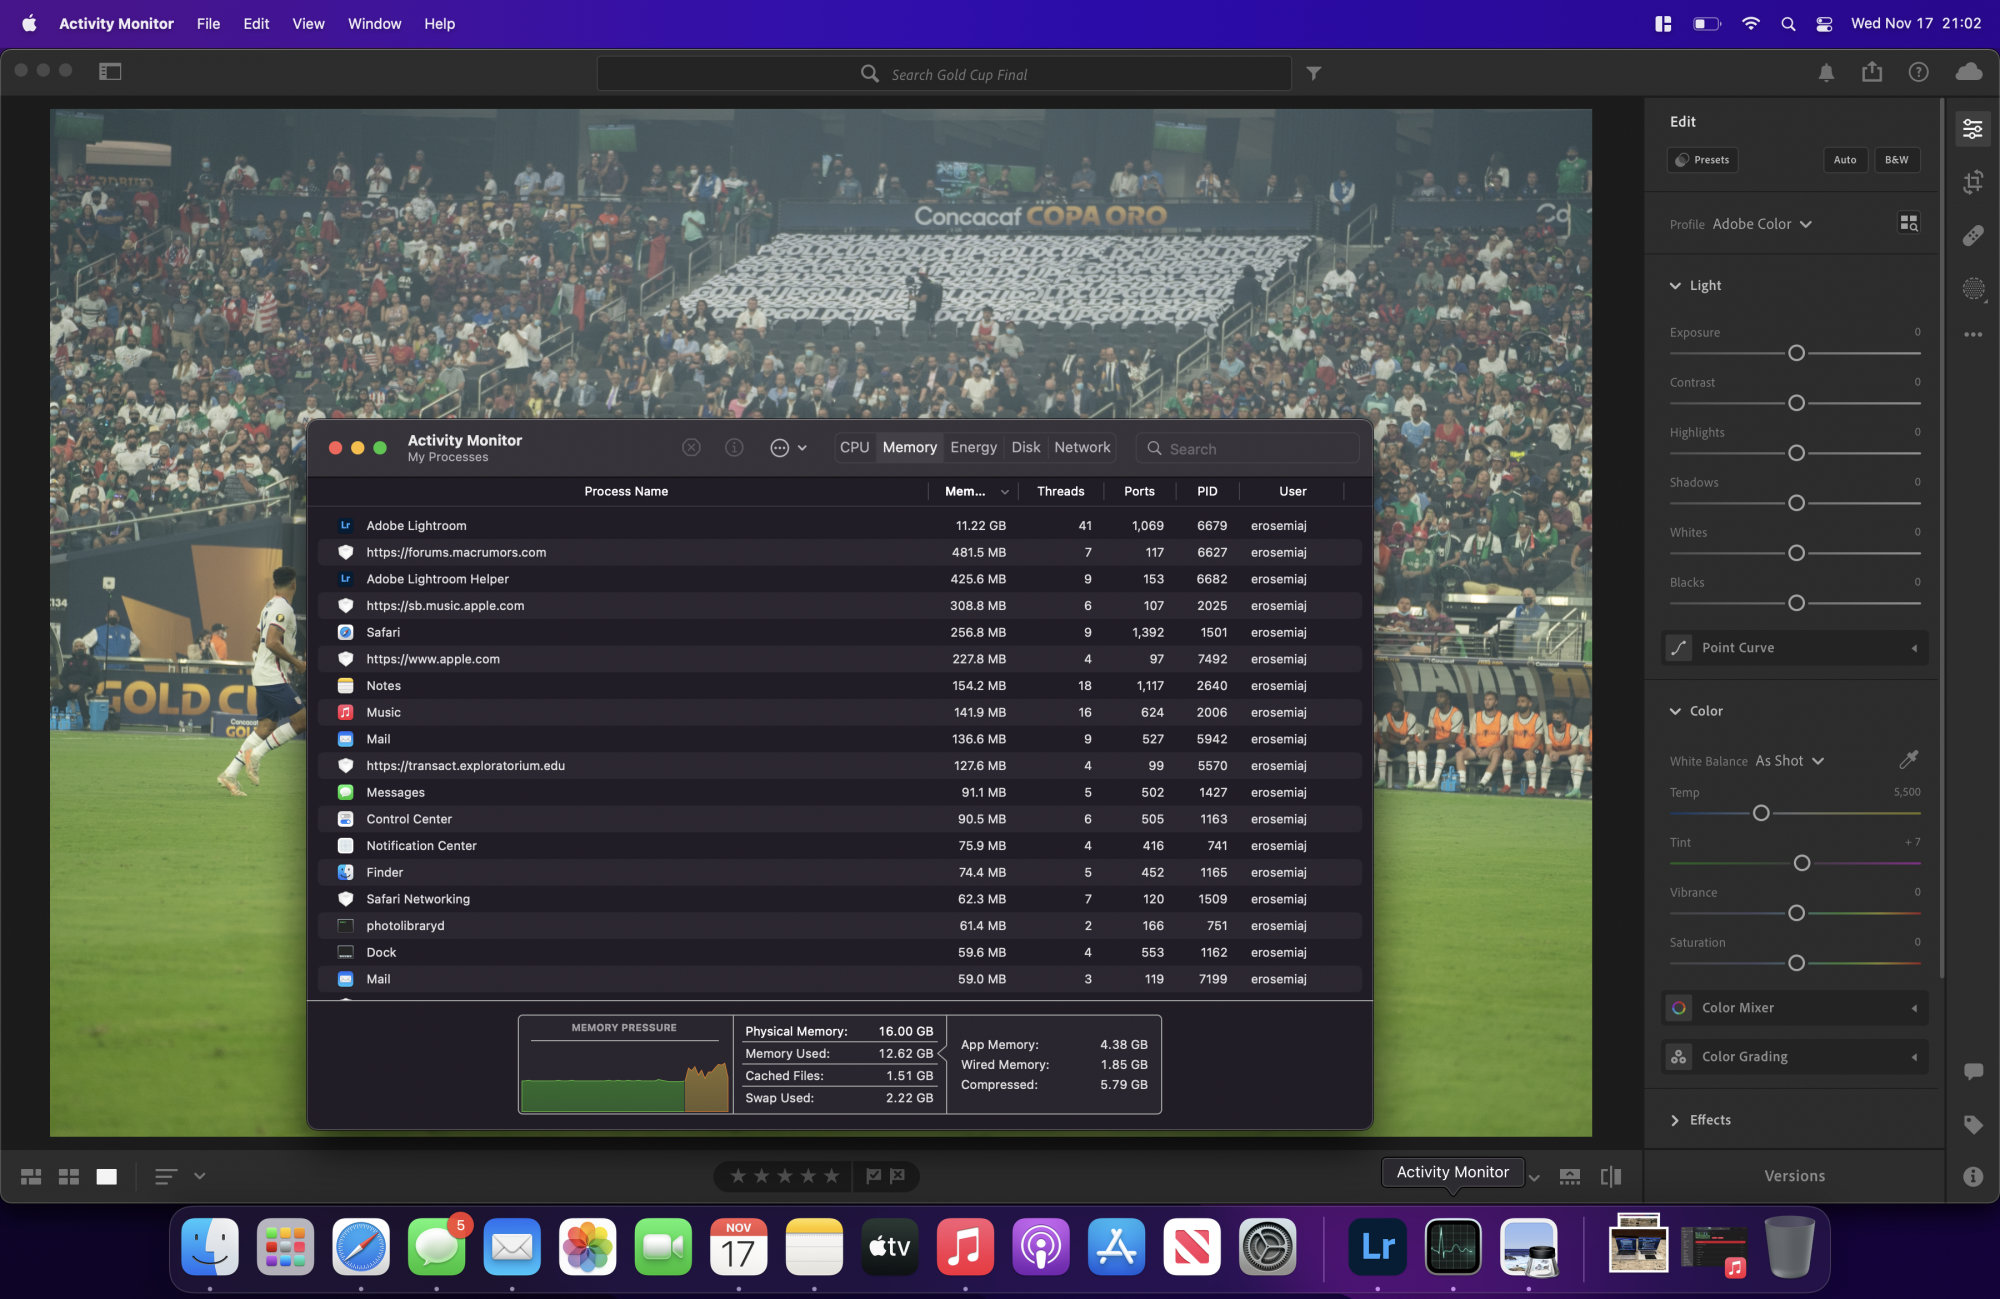This screenshot has width=2000, height=1299.
Task: Click the Exposure slider handle
Action: (x=1796, y=353)
